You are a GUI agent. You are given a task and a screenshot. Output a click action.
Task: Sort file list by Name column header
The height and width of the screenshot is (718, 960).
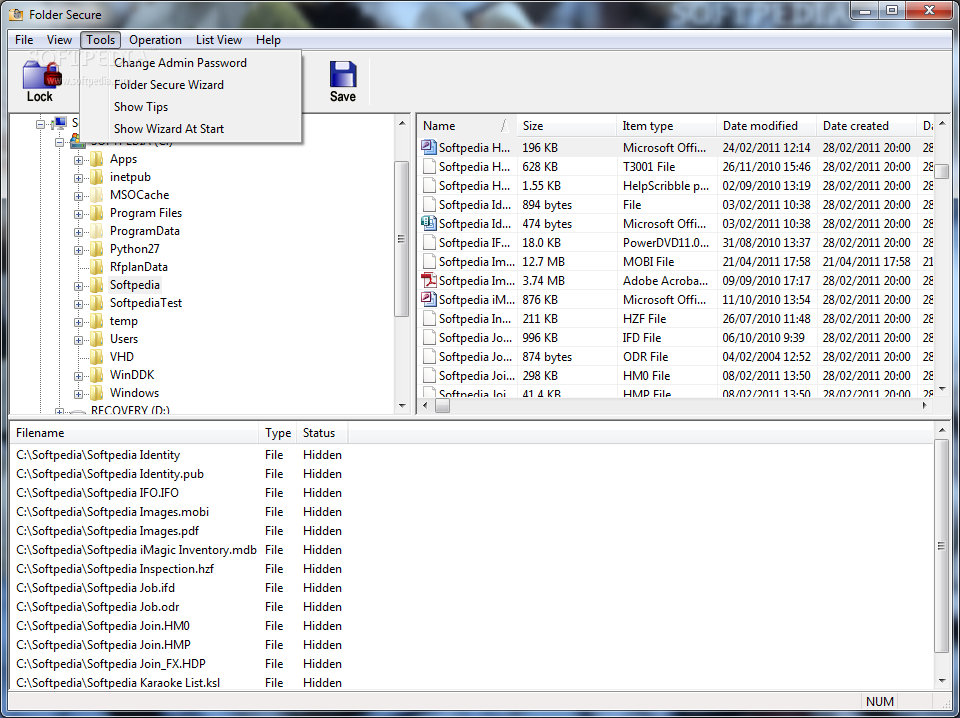coord(467,125)
